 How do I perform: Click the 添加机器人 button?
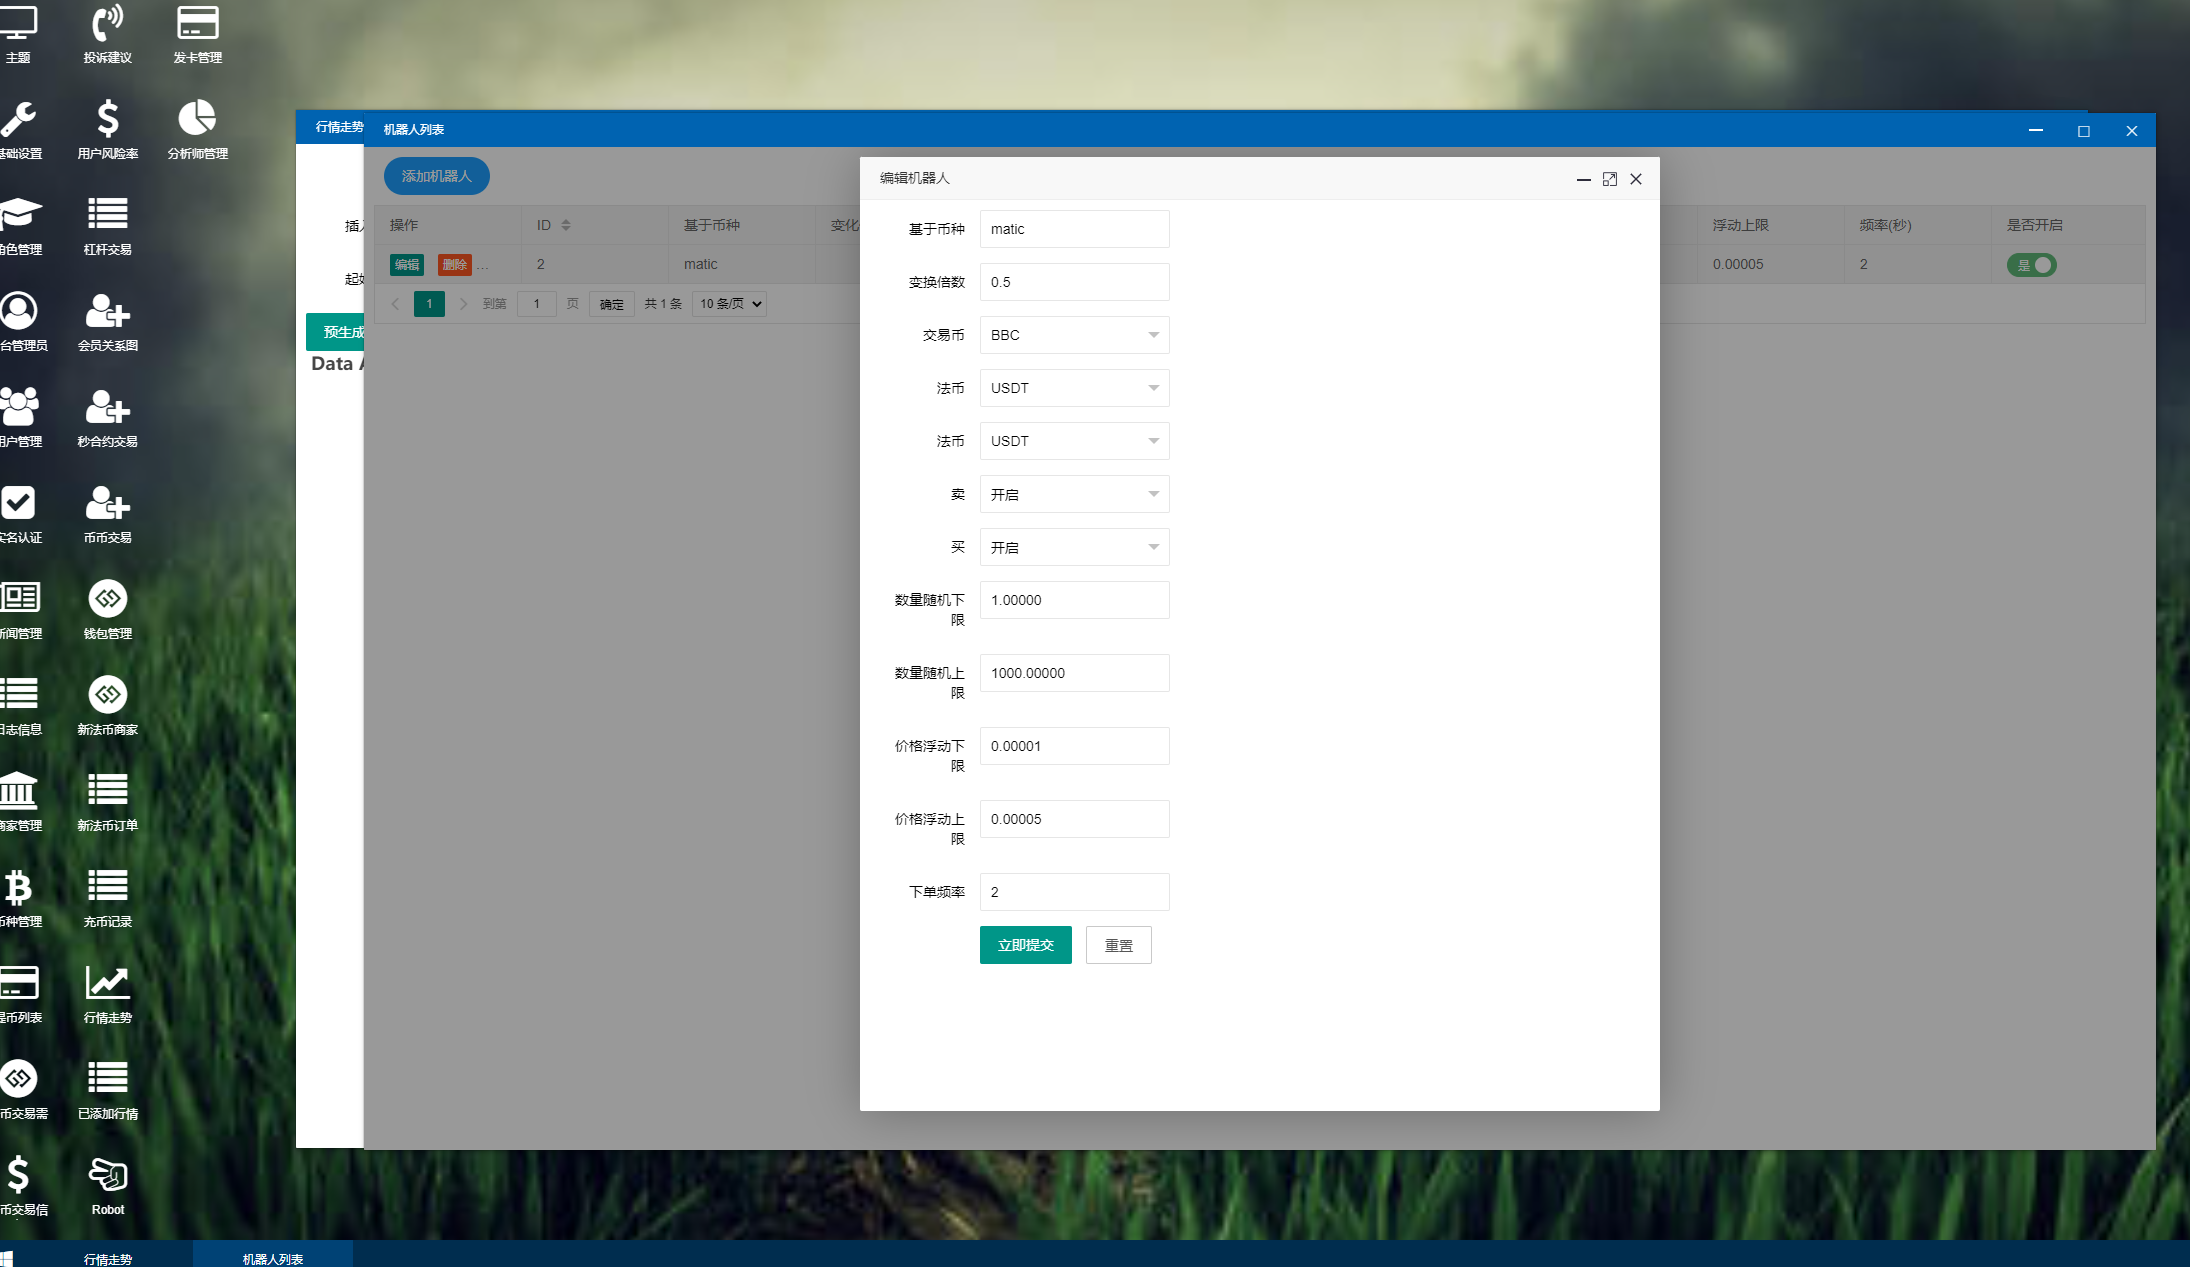(436, 175)
